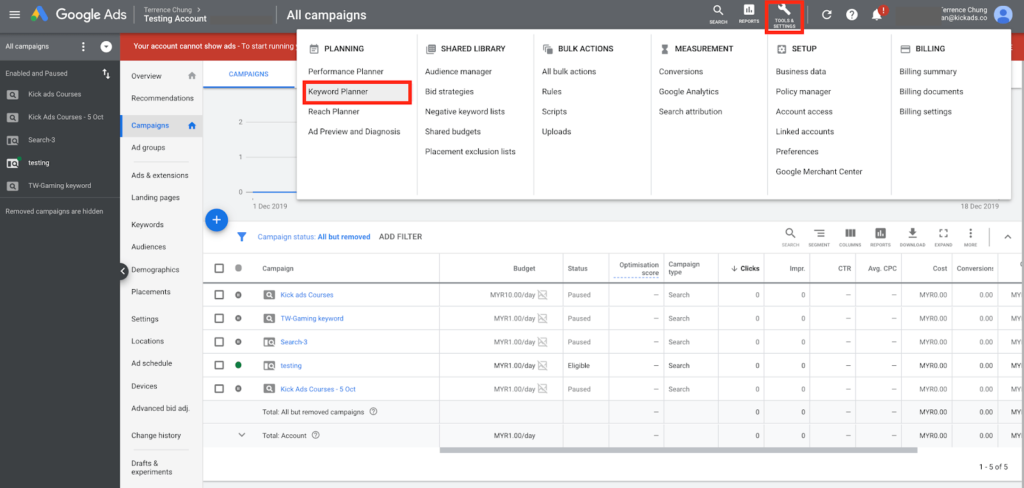
Task: Click the notifications bell icon
Action: 876,14
